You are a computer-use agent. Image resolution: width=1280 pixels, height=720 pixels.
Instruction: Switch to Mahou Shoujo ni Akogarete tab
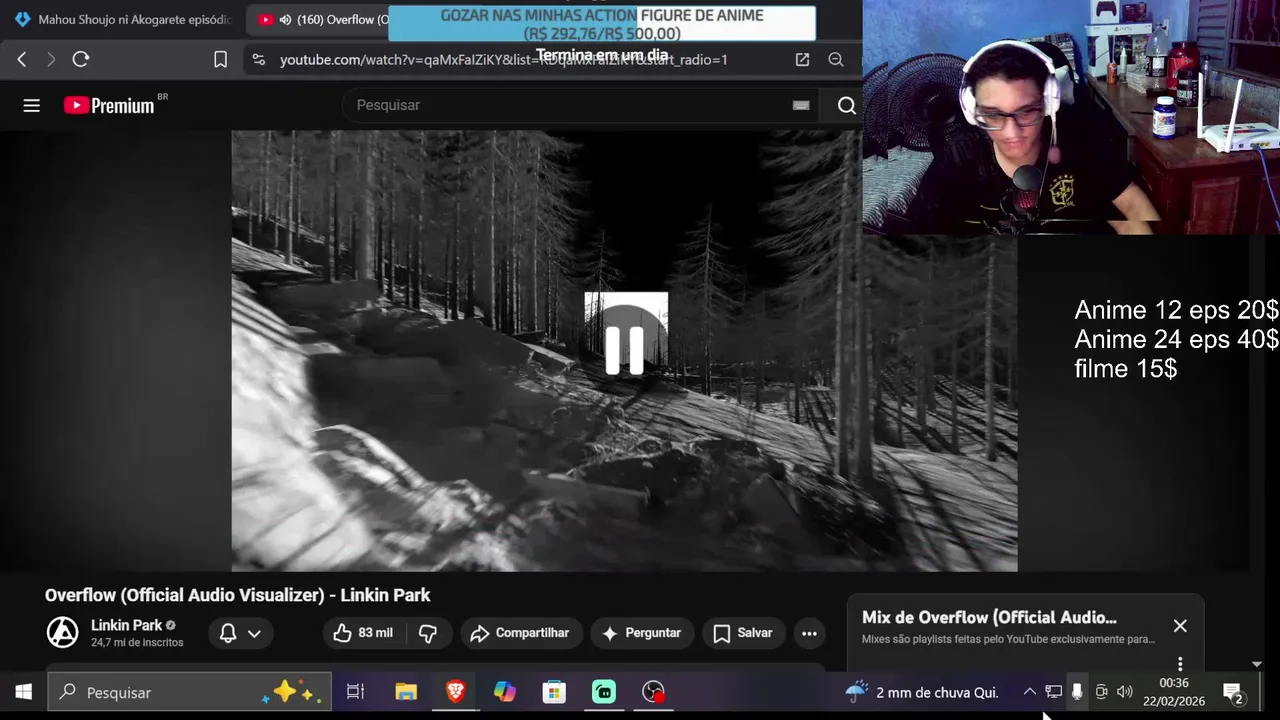[122, 19]
